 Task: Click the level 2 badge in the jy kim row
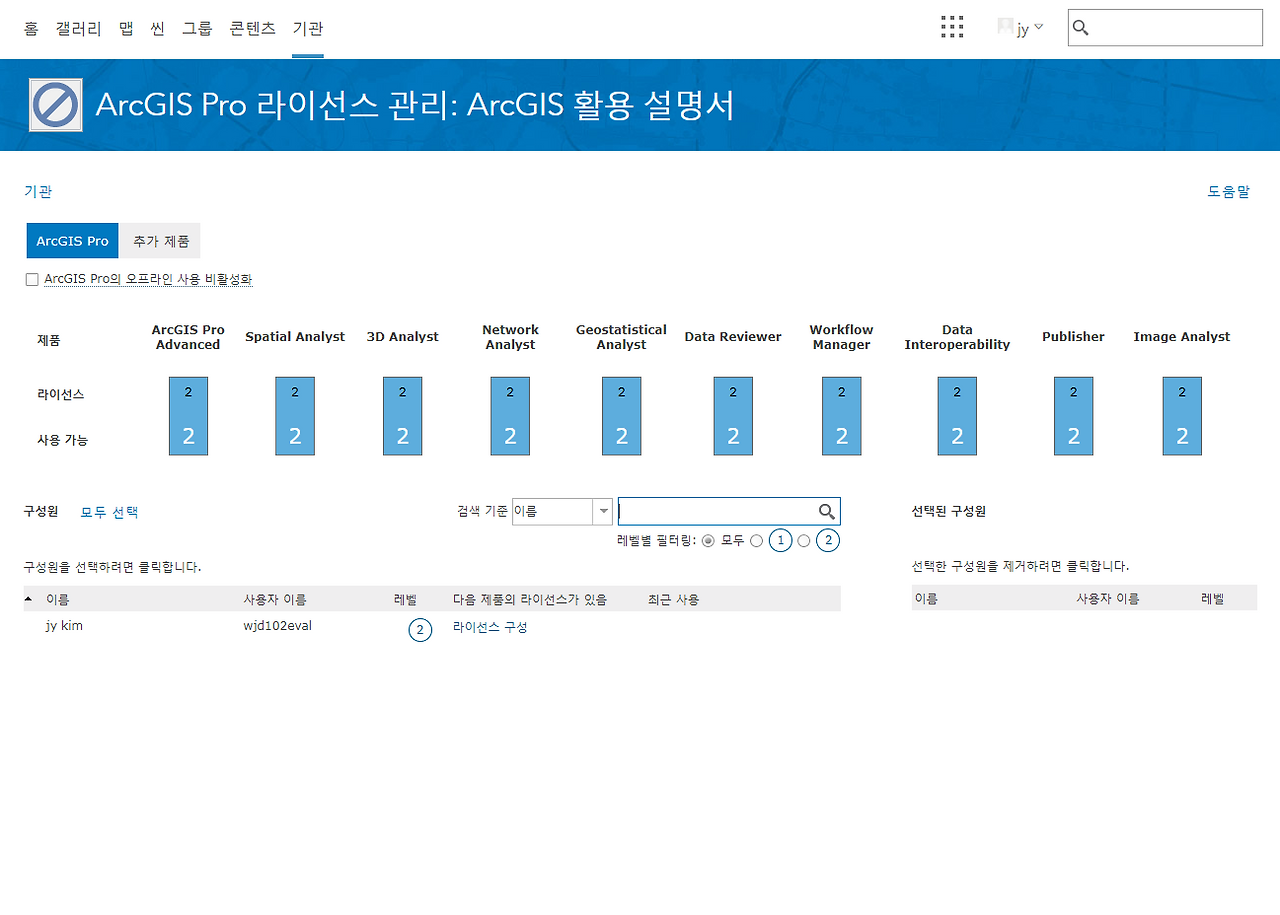420,630
